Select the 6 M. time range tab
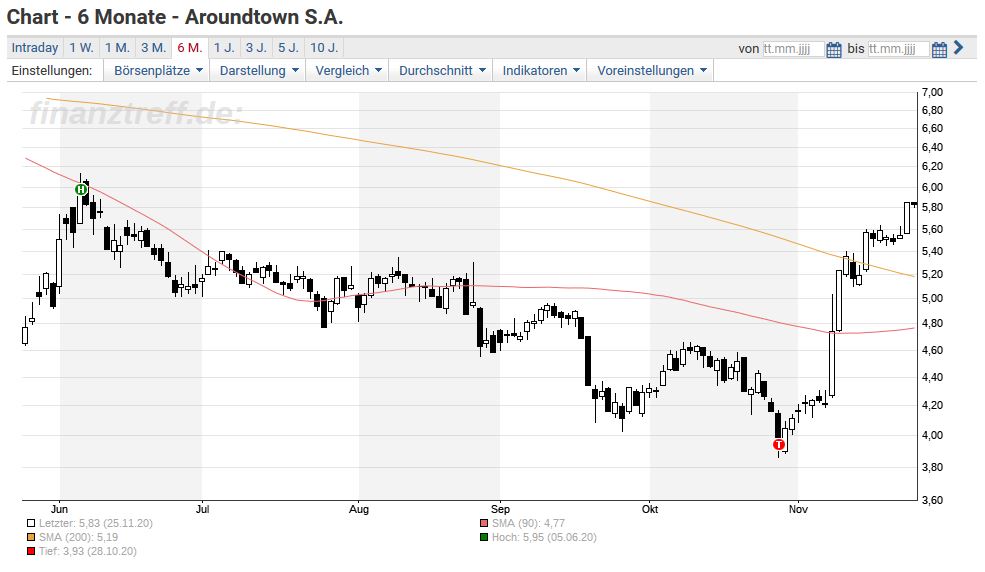This screenshot has width=985, height=572. pyautogui.click(x=190, y=48)
